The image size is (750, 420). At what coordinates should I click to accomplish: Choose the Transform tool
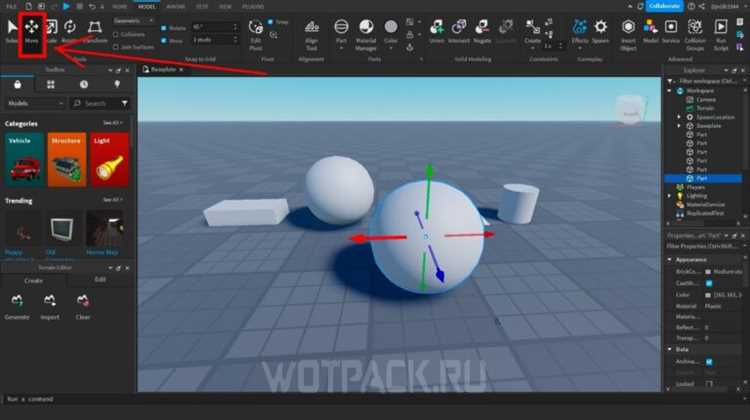pos(95,27)
